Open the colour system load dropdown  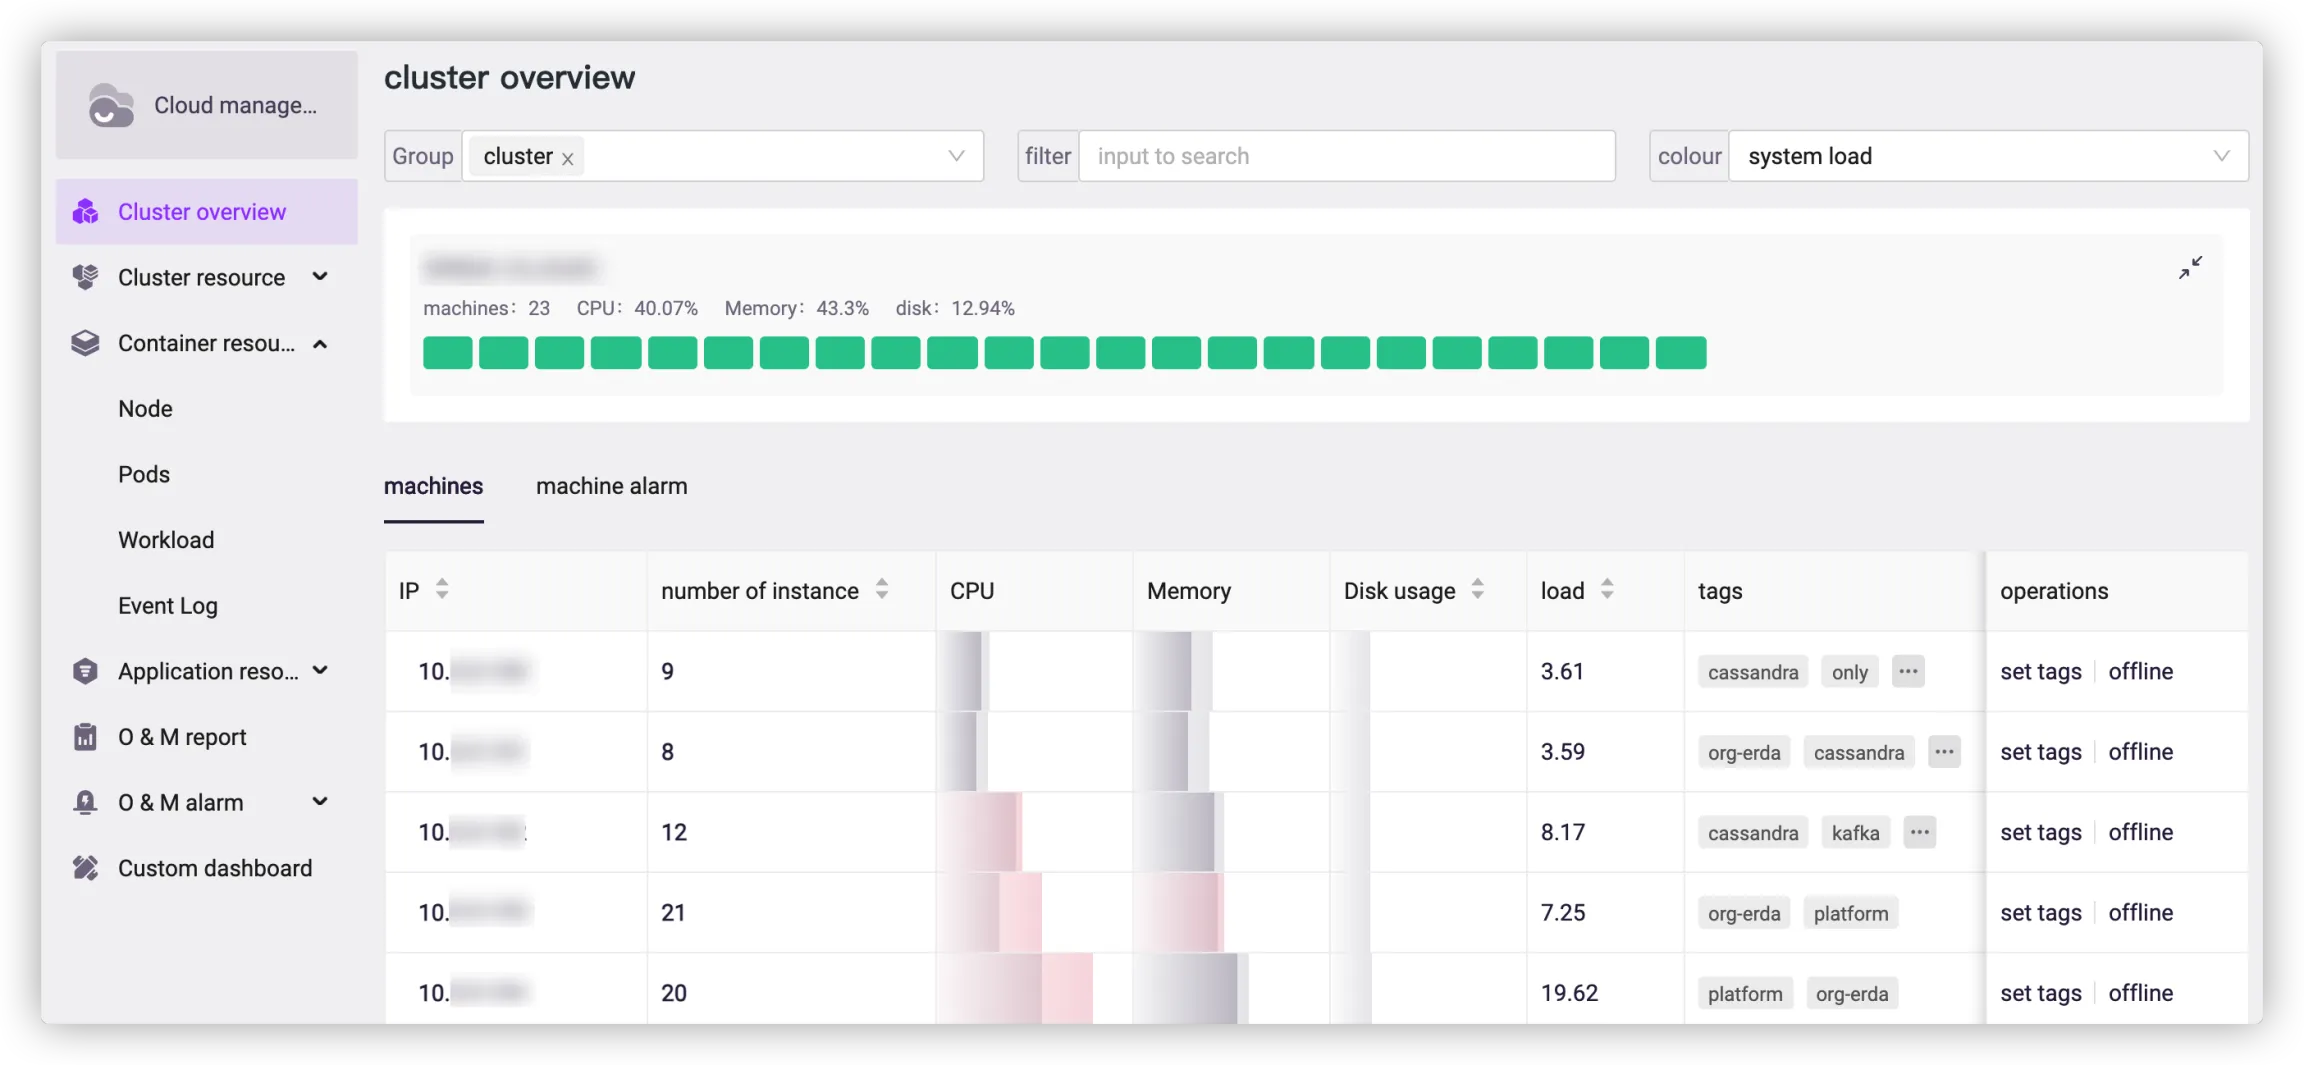click(x=2221, y=156)
